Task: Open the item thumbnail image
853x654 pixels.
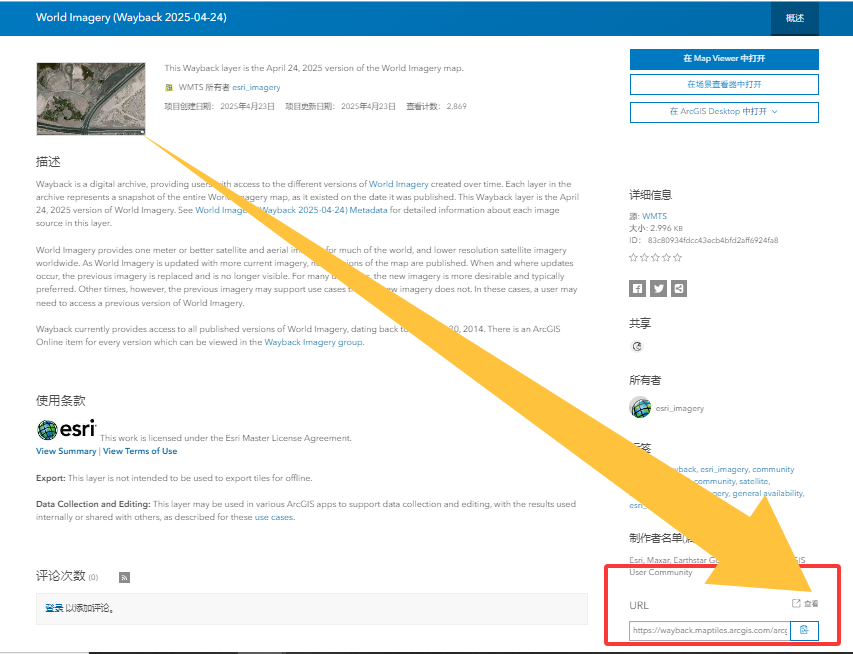Action: point(91,98)
